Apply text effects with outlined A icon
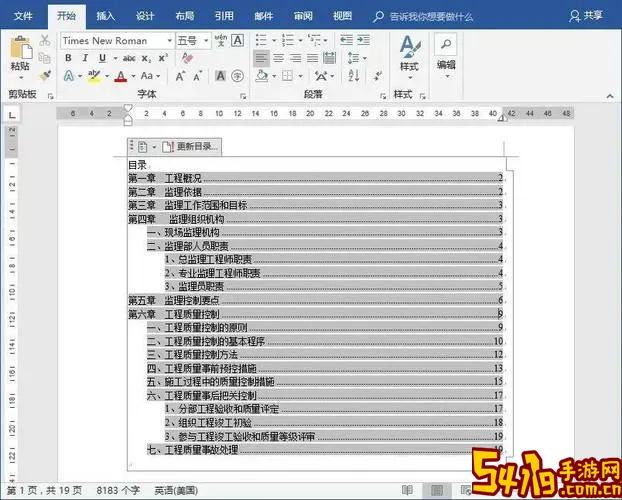The image size is (622, 500). tap(69, 75)
